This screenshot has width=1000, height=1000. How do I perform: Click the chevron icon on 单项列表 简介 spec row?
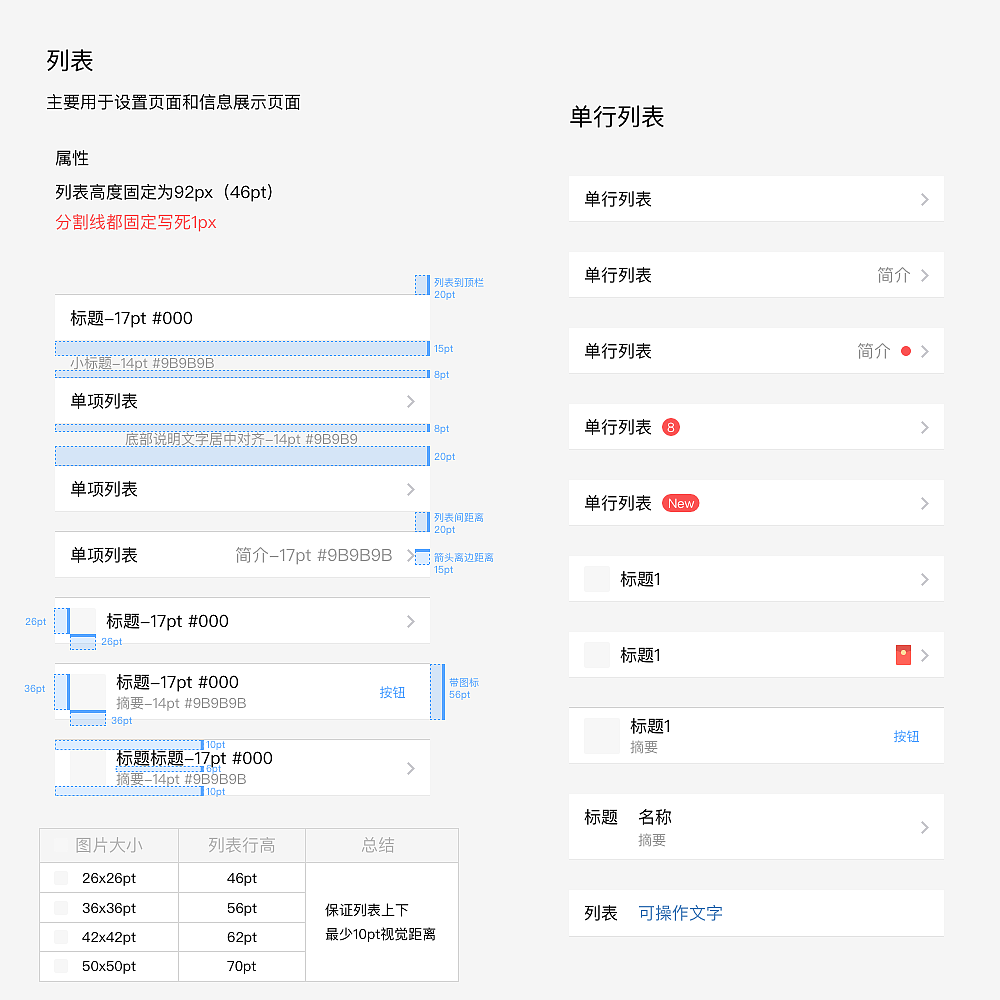point(410,555)
